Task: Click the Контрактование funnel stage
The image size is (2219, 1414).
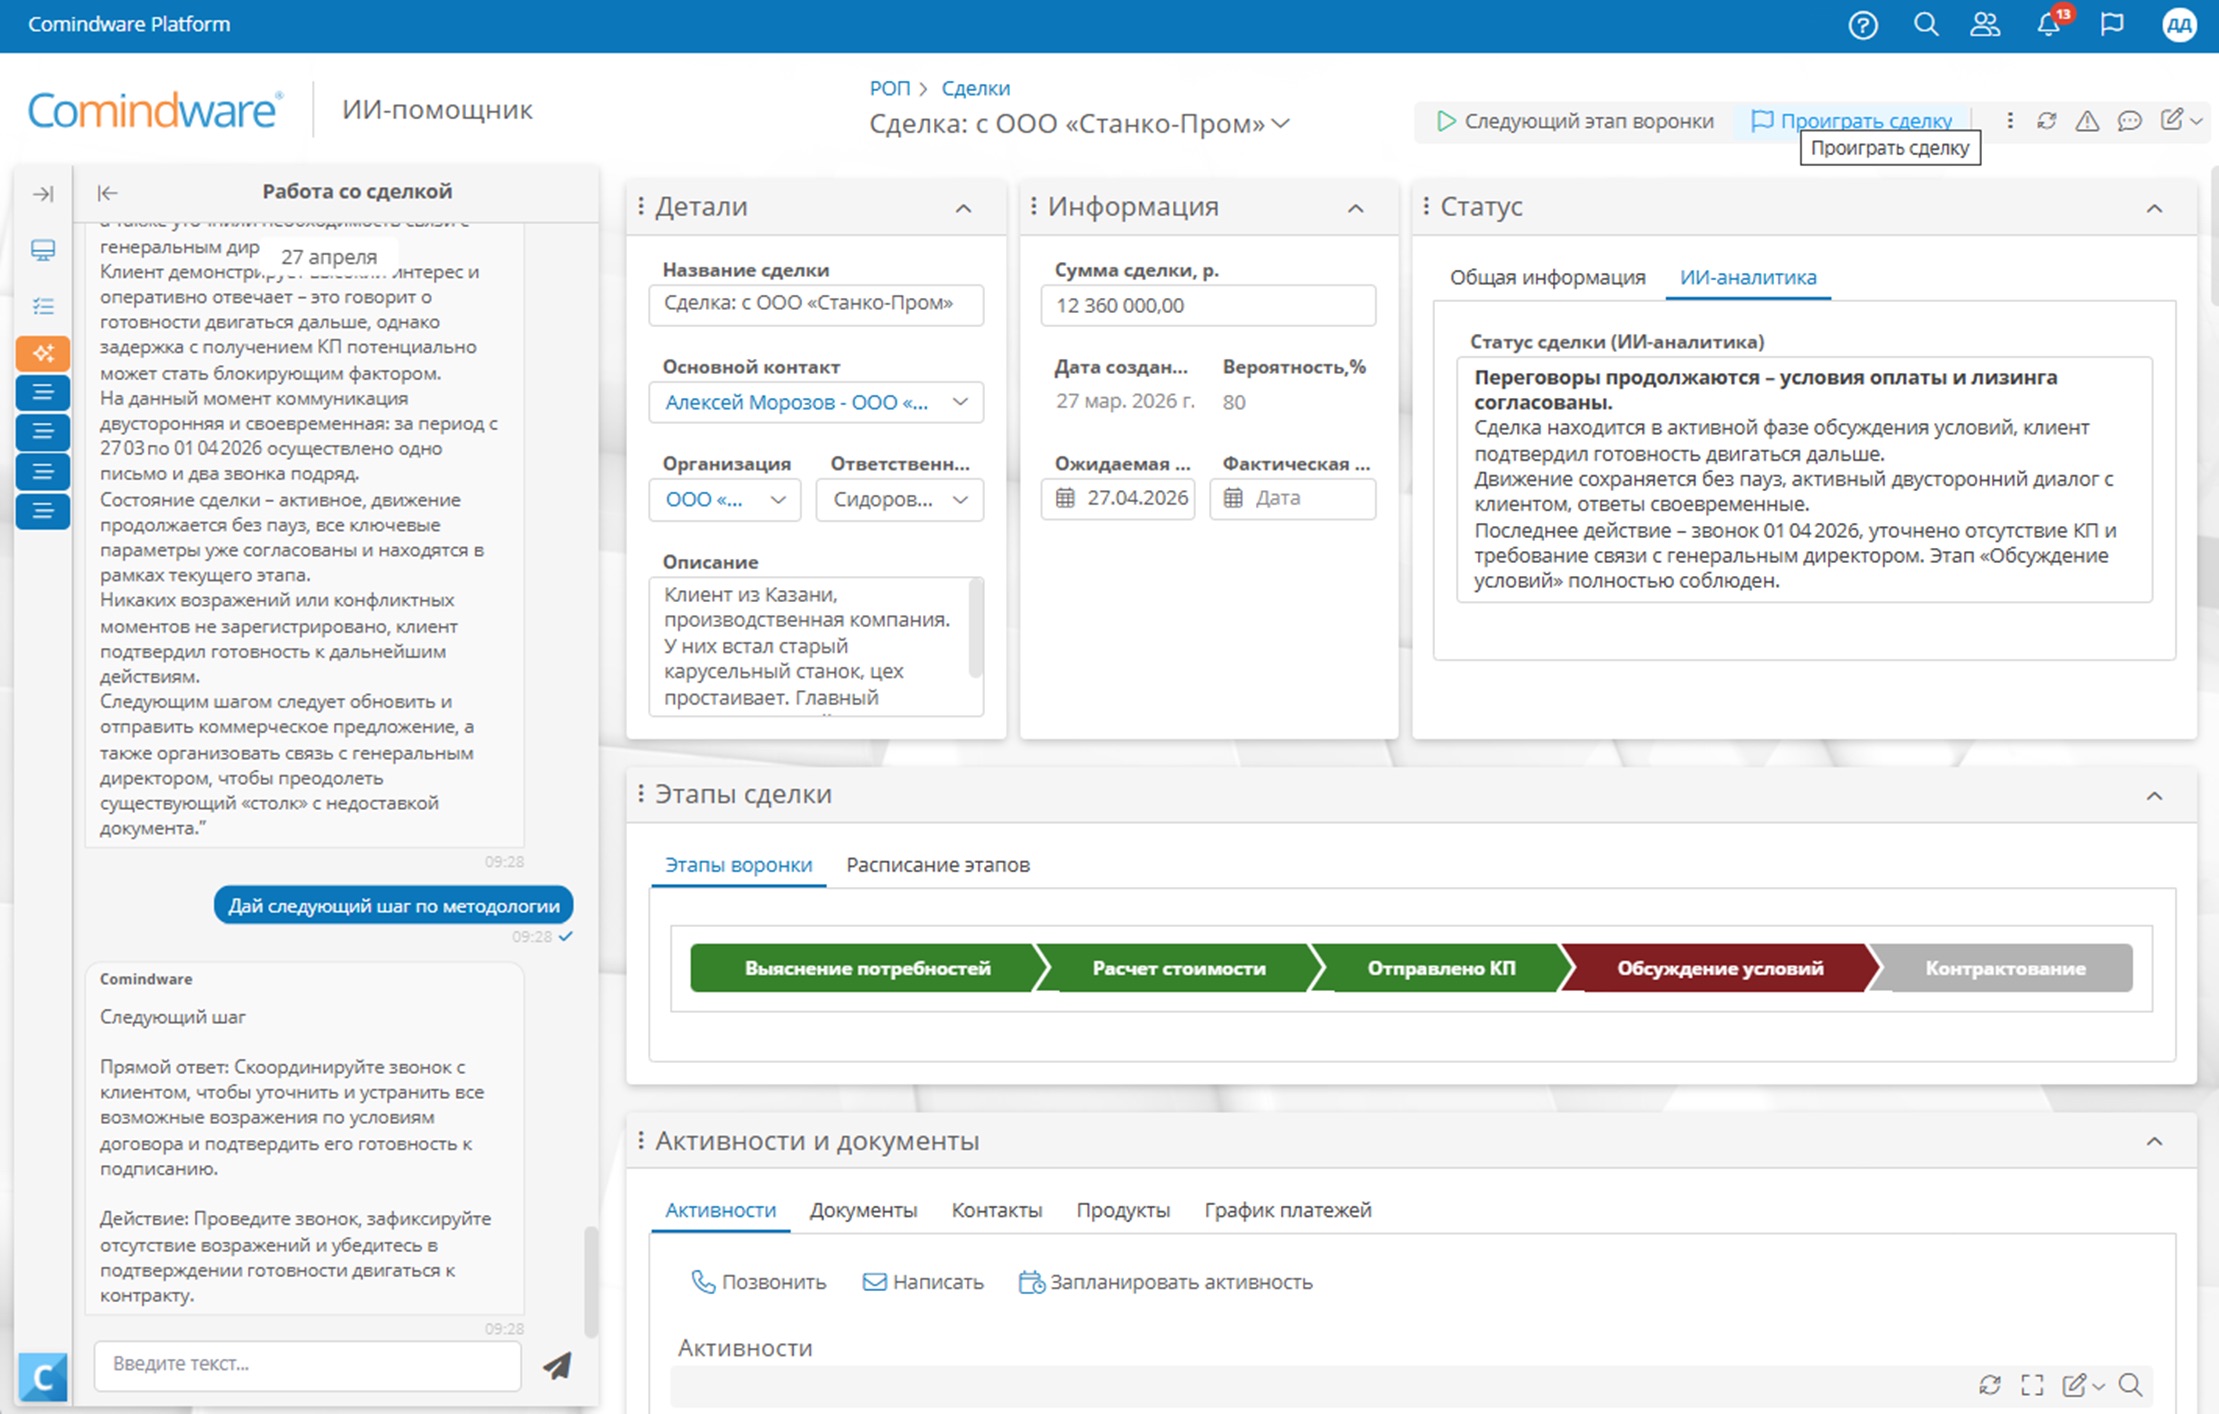Action: 2004,968
